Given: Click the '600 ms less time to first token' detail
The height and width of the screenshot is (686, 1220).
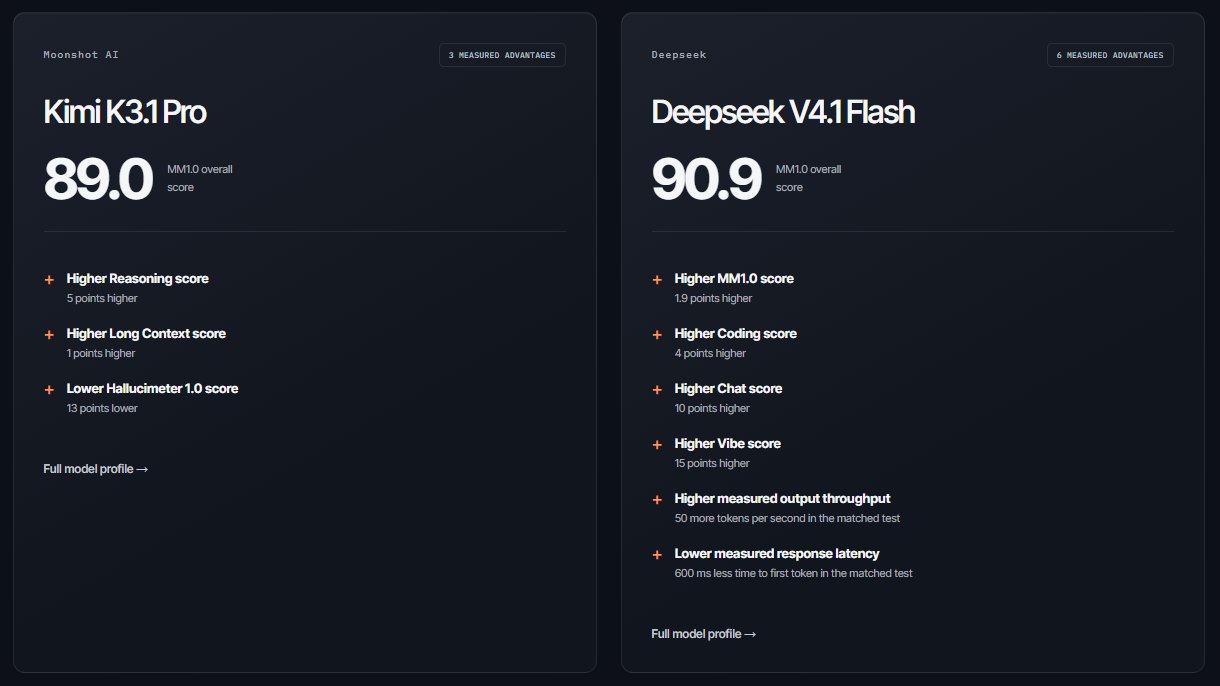Looking at the screenshot, I should (x=794, y=574).
